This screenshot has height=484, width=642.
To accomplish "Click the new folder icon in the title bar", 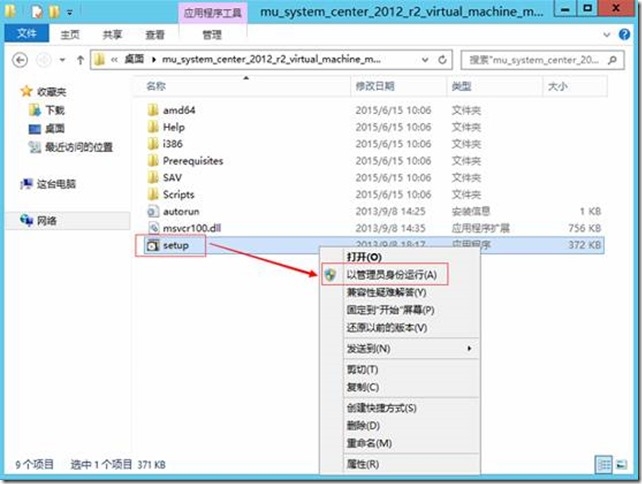I will coord(54,12).
